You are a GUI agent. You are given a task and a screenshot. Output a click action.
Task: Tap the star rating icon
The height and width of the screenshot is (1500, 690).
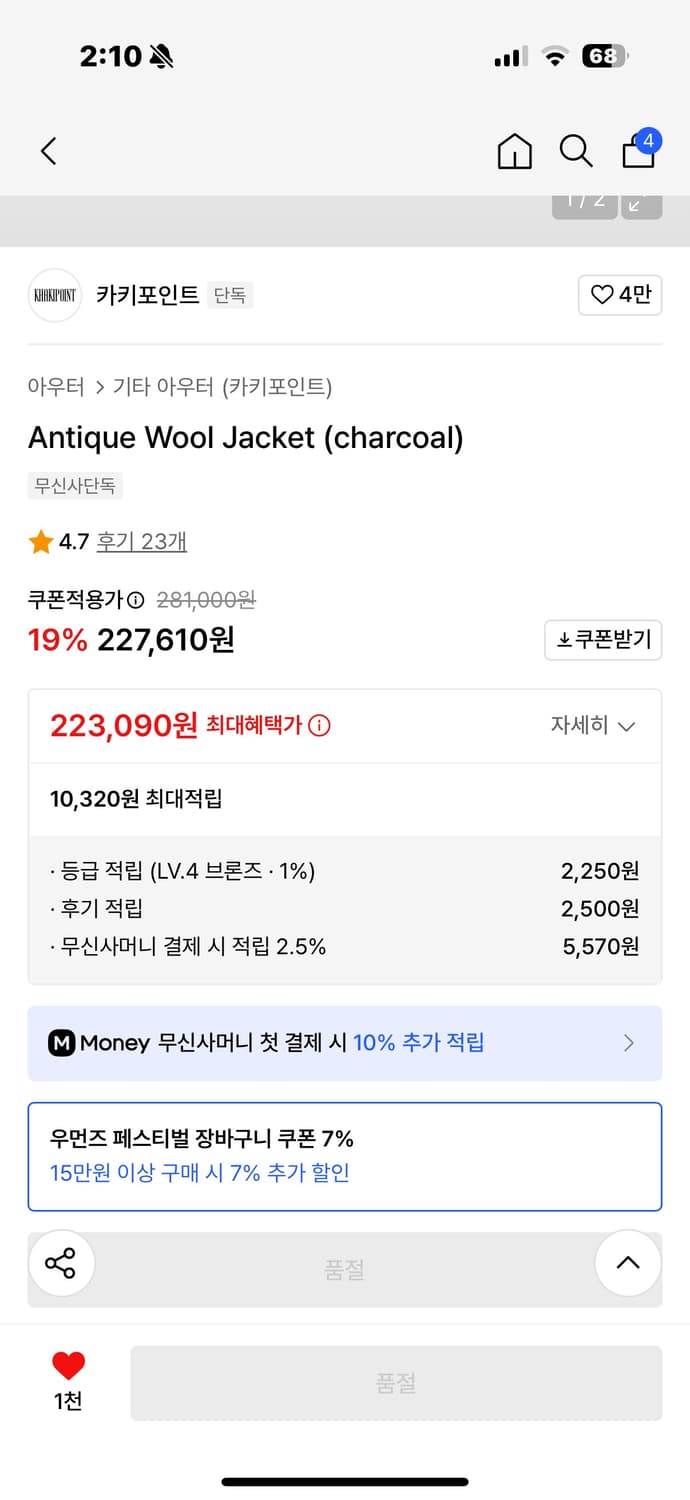point(41,540)
